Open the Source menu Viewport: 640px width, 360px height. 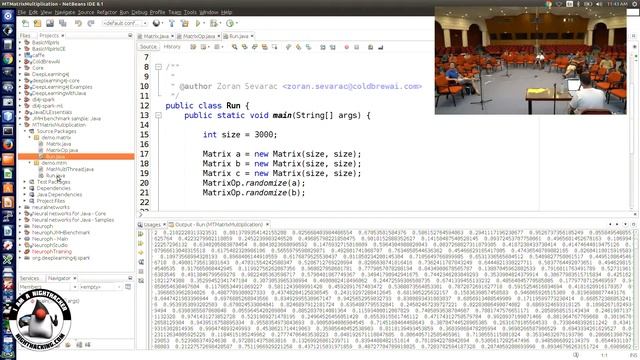tap(86, 12)
